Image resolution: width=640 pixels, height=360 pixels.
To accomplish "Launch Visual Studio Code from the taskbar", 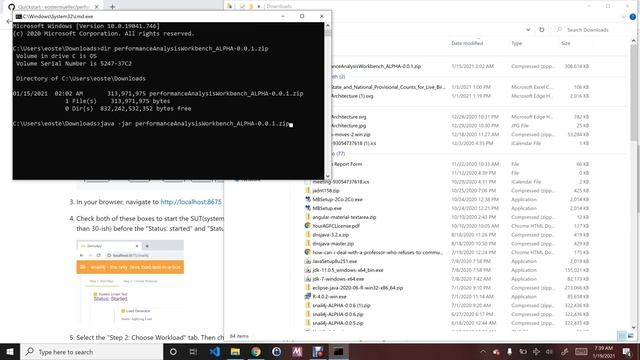I will pos(215,351).
